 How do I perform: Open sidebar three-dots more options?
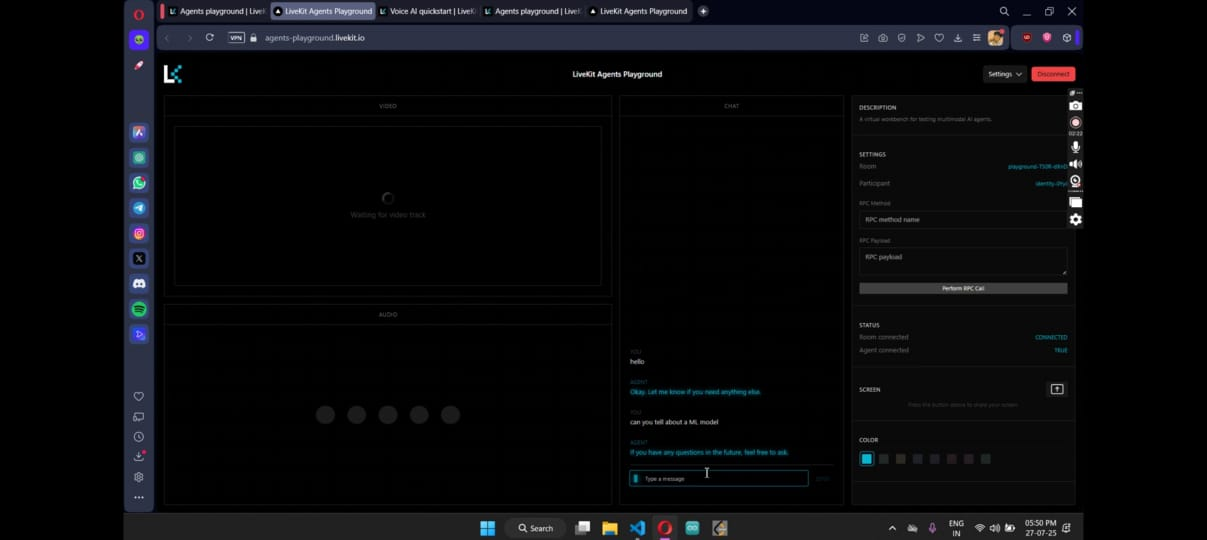[139, 497]
